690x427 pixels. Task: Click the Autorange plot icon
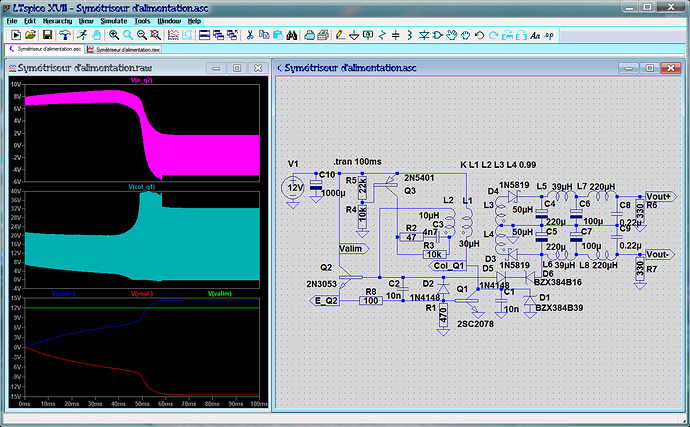tap(173, 35)
